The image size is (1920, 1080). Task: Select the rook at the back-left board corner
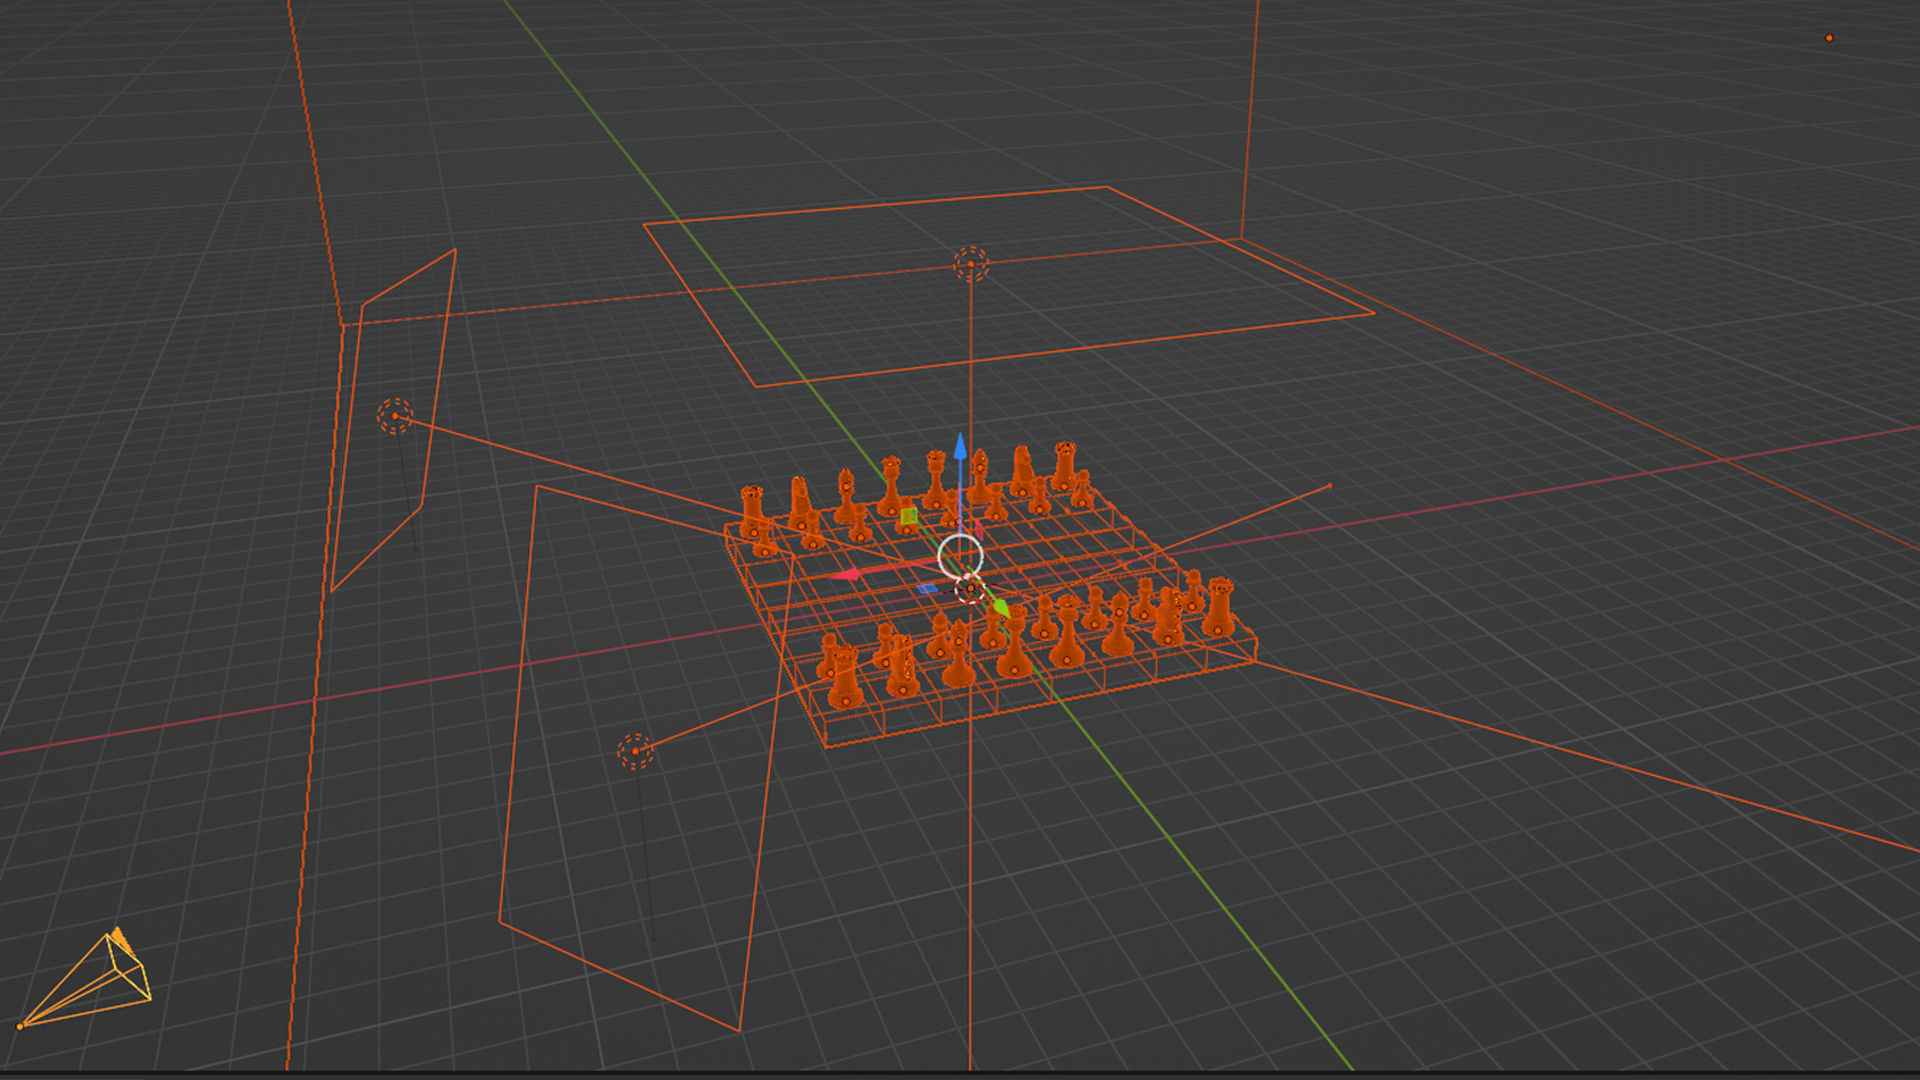click(x=753, y=511)
